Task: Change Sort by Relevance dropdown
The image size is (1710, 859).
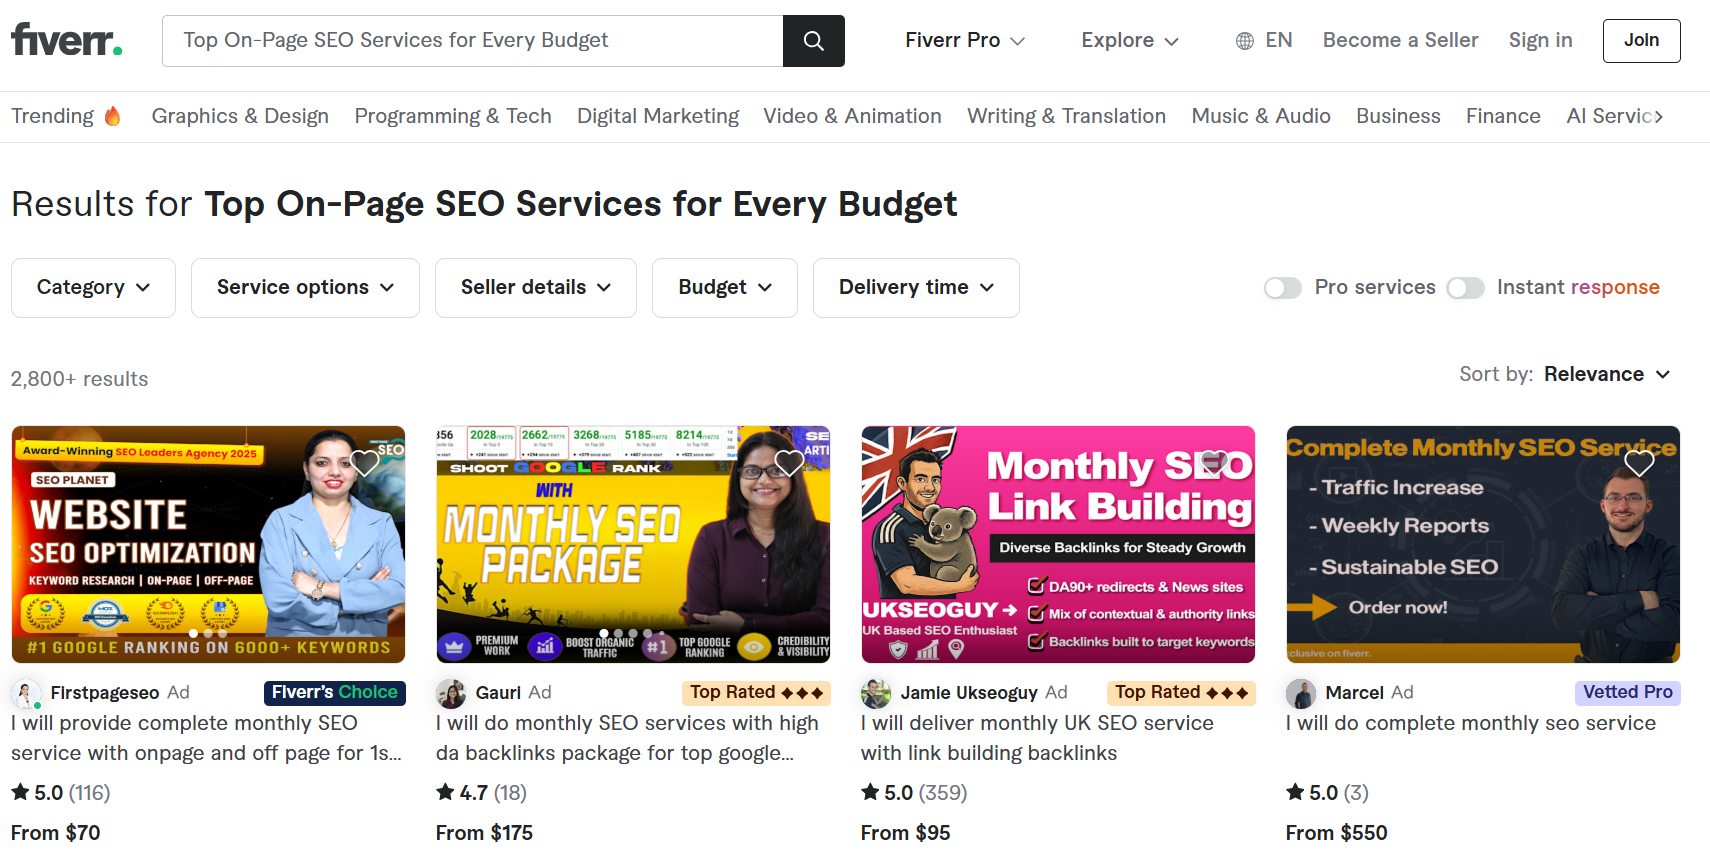Action: (1607, 374)
